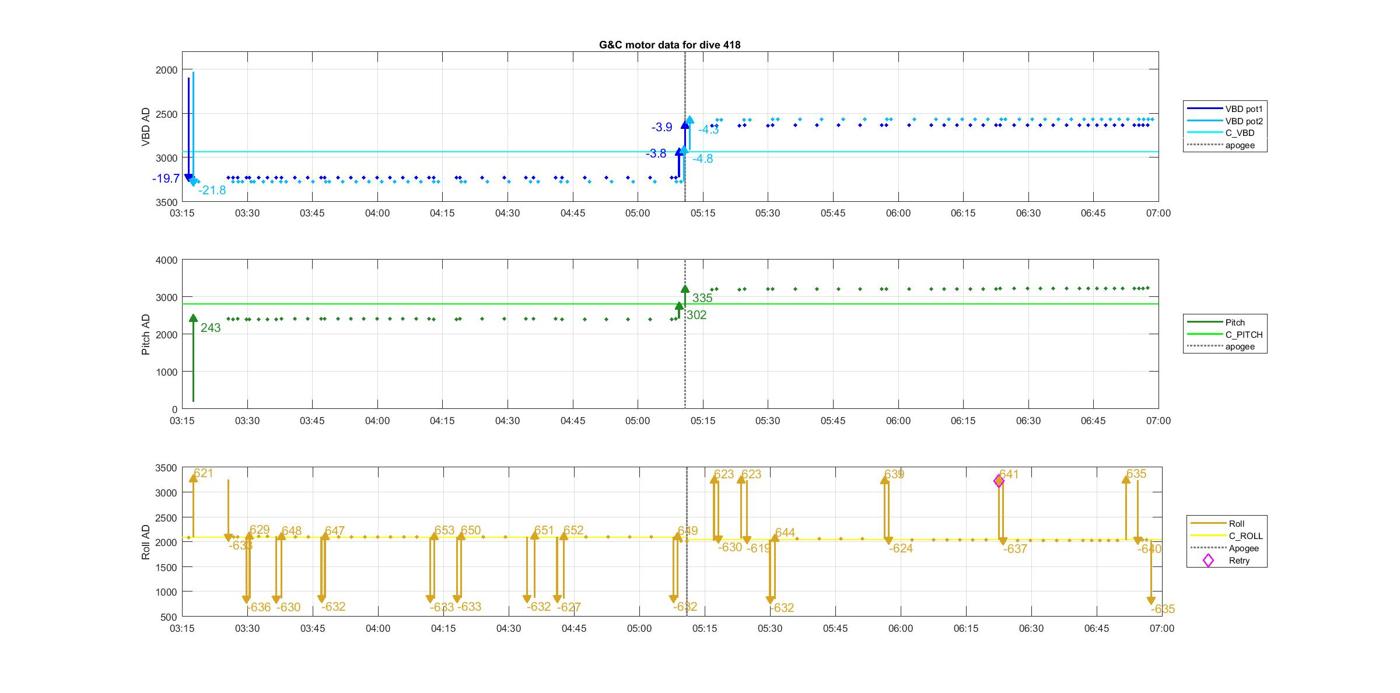The height and width of the screenshot is (693, 1400).
Task: Click the 302 pitch move label
Action: point(696,315)
